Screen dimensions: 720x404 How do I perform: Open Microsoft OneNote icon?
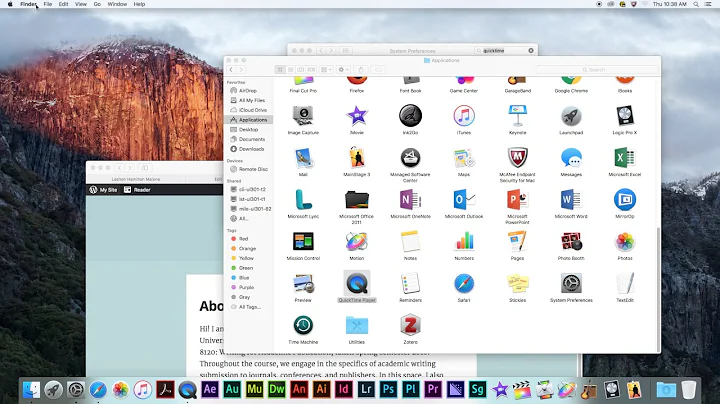(x=410, y=200)
